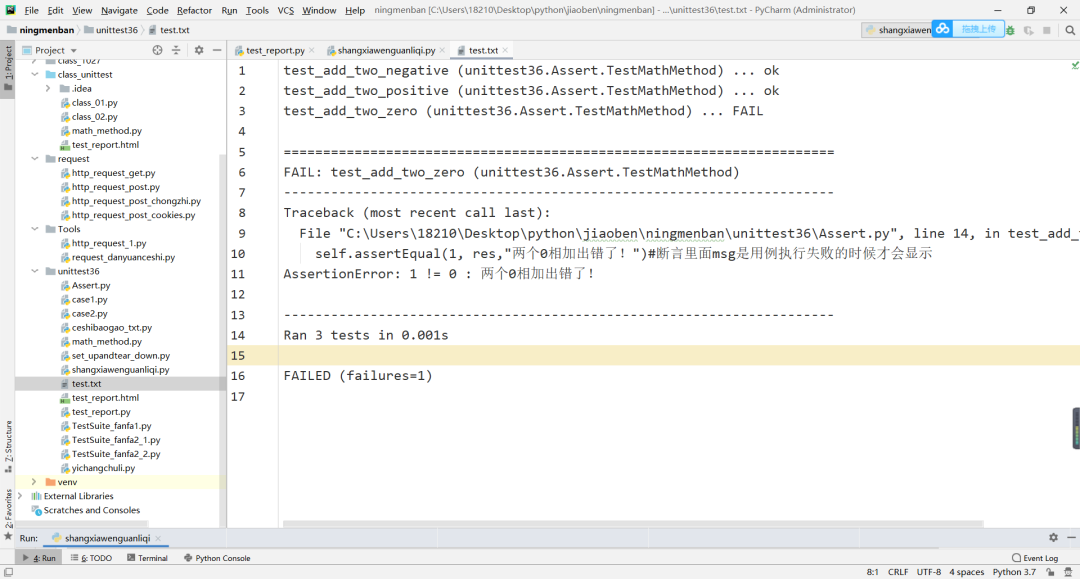Open Run panel settings gear

click(x=1053, y=538)
